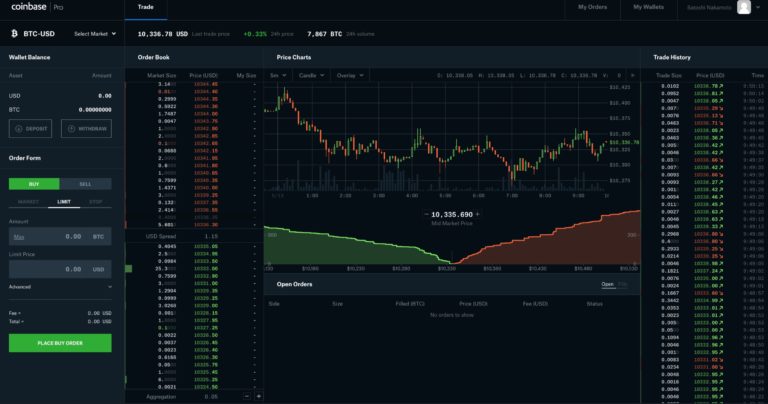Switch to the Limit order tab
This screenshot has height=404, width=768.
[x=64, y=202]
